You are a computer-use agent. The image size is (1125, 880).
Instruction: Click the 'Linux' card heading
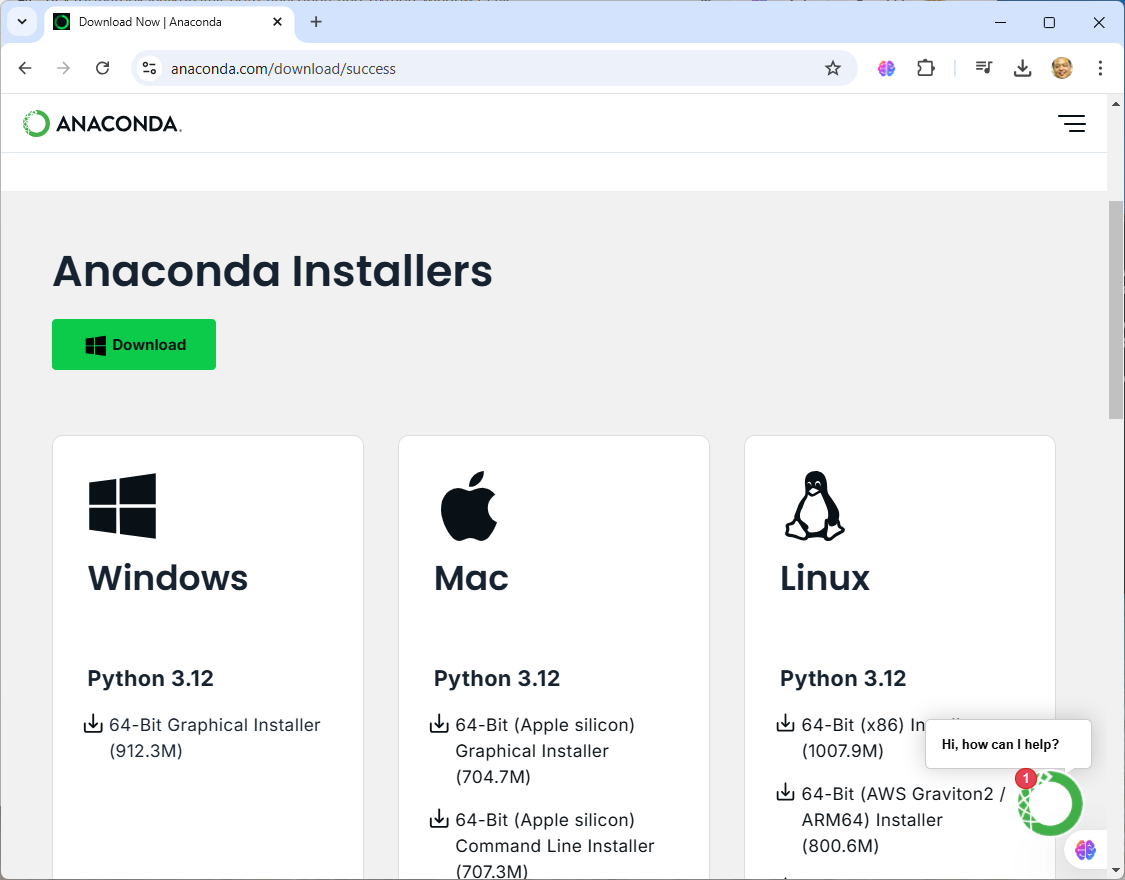click(825, 578)
